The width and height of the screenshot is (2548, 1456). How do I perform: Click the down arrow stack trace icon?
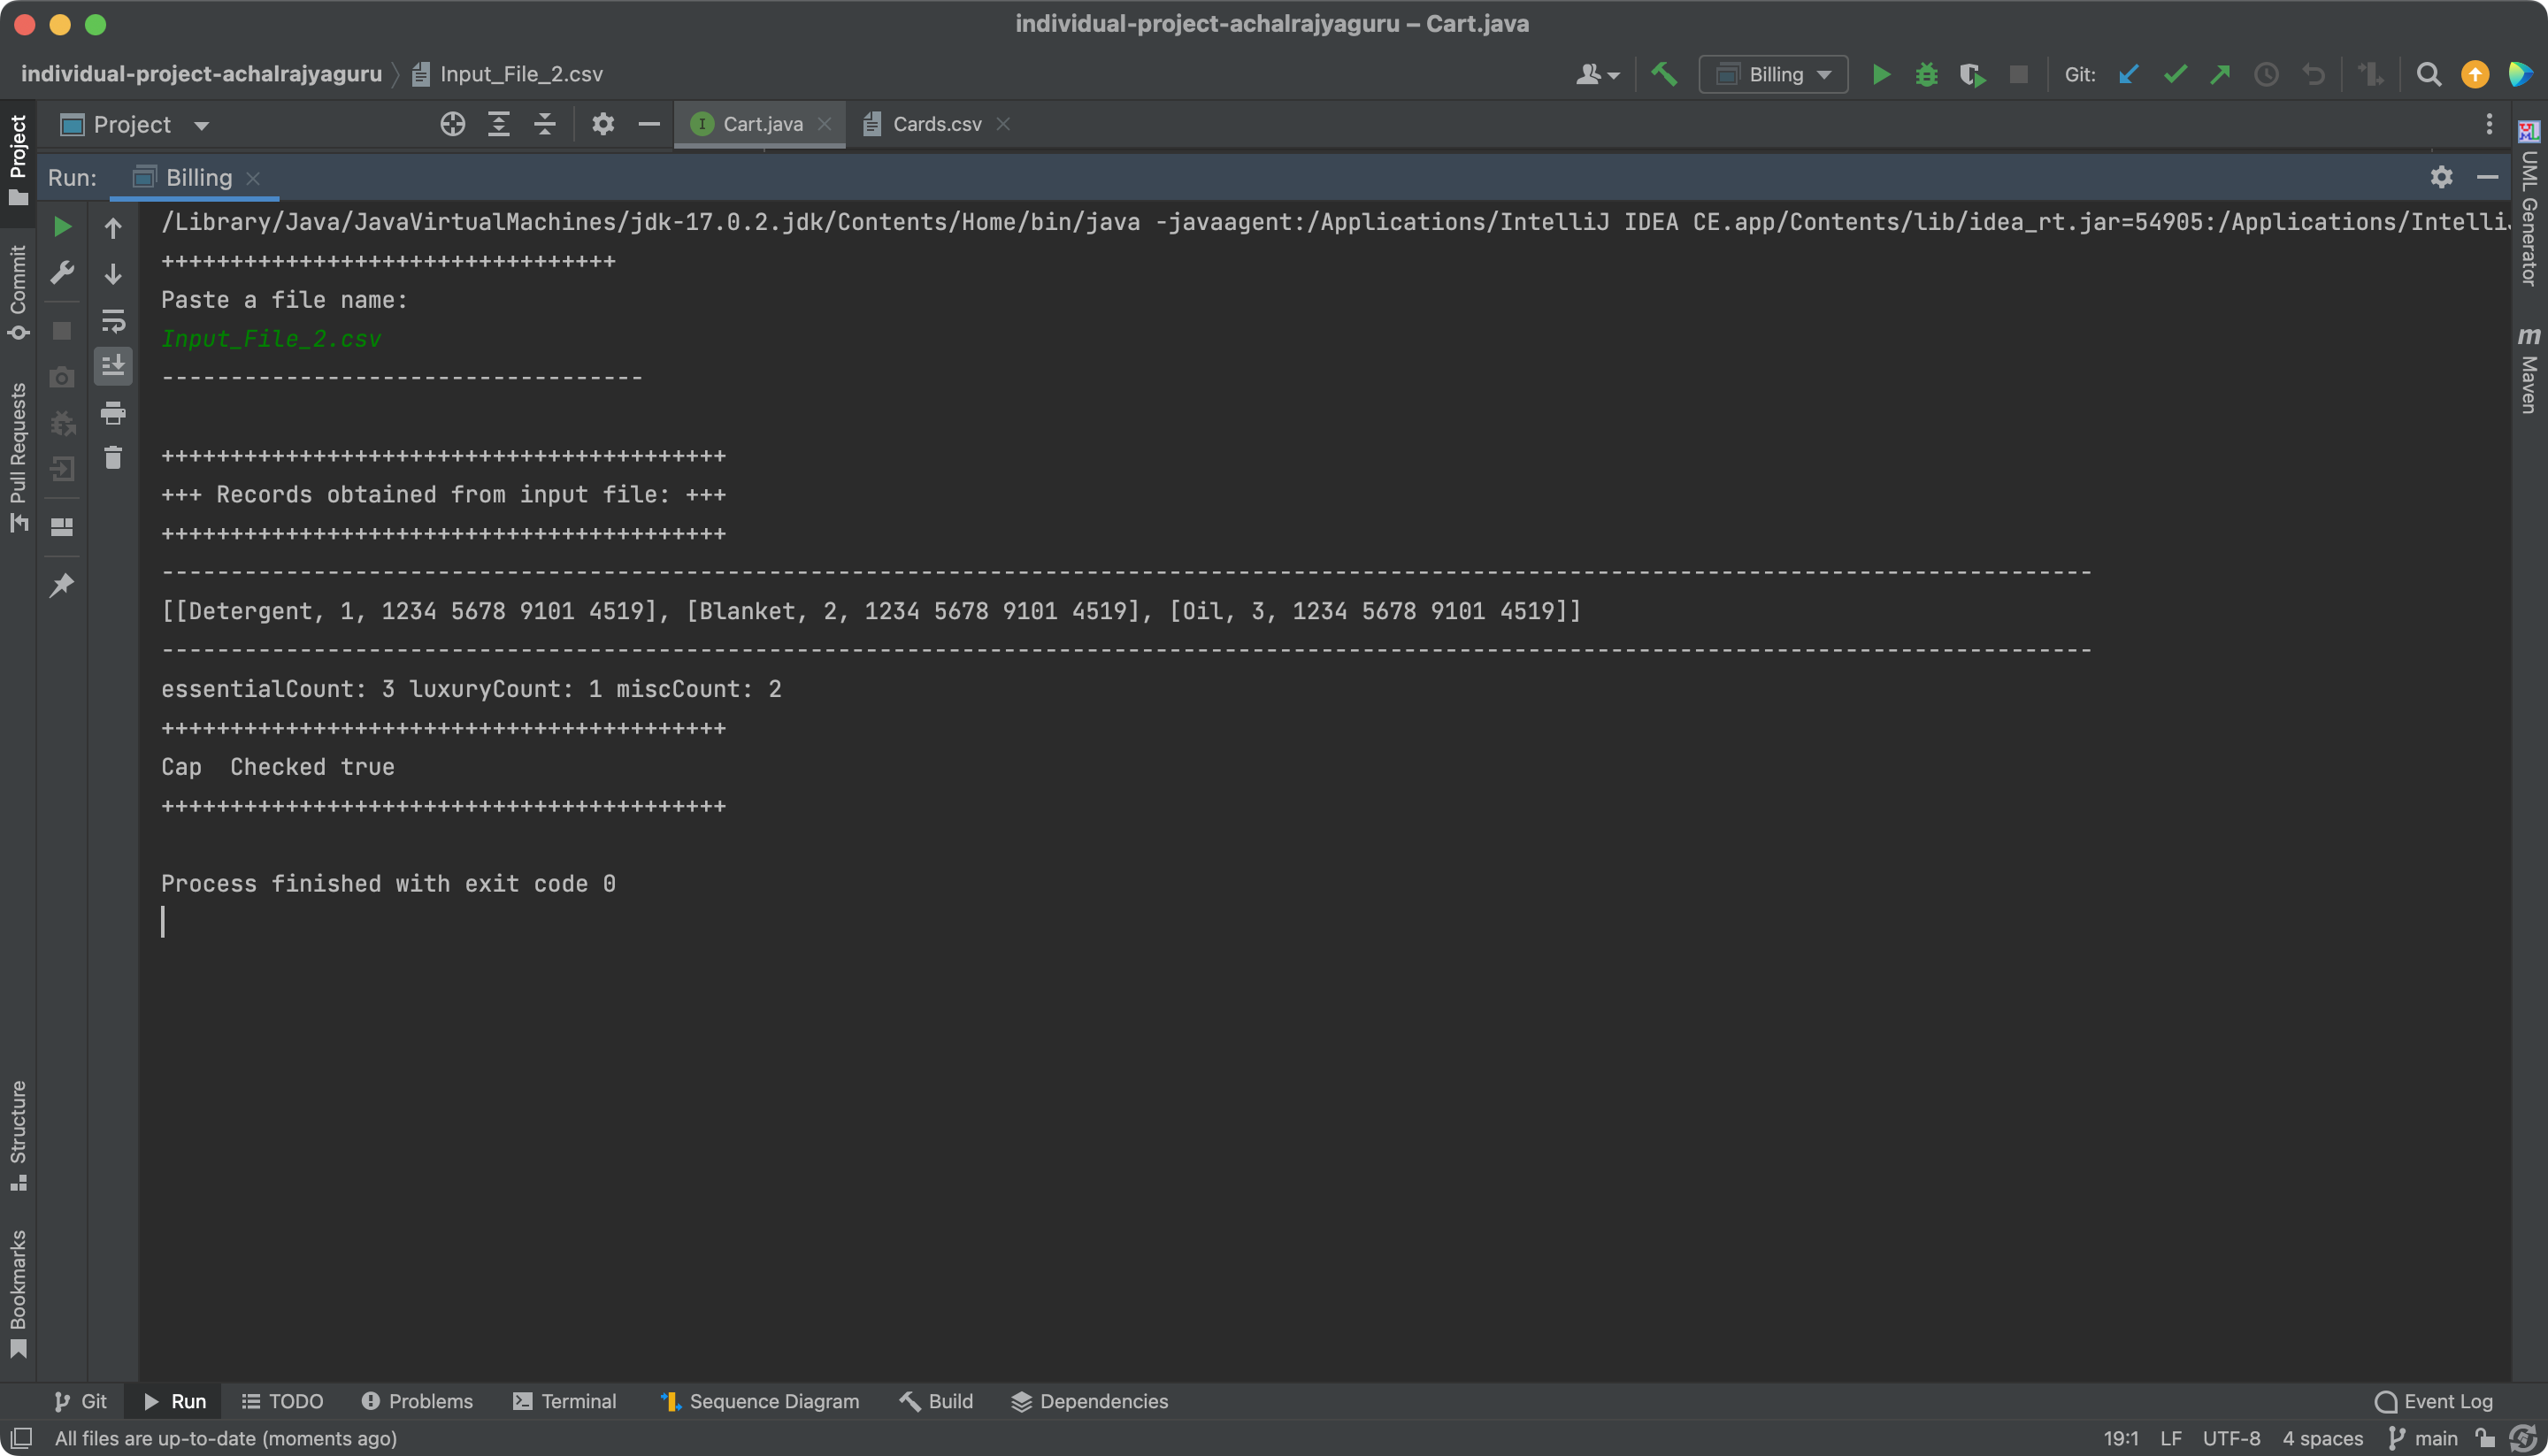[113, 274]
